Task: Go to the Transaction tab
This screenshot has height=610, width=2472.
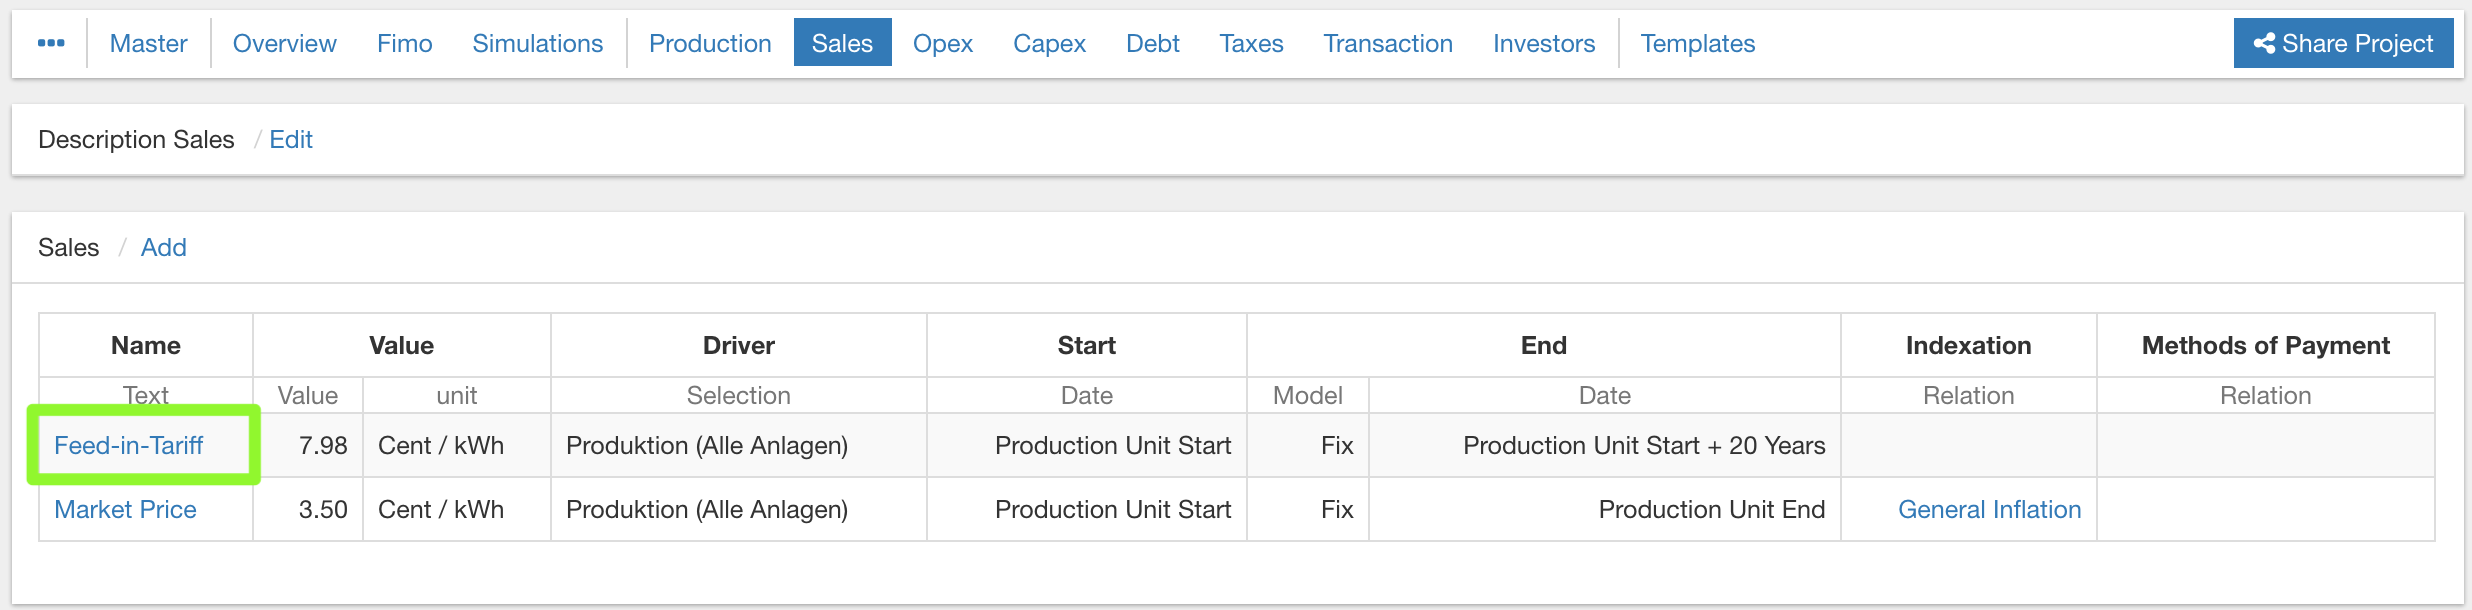Action: point(1387,43)
